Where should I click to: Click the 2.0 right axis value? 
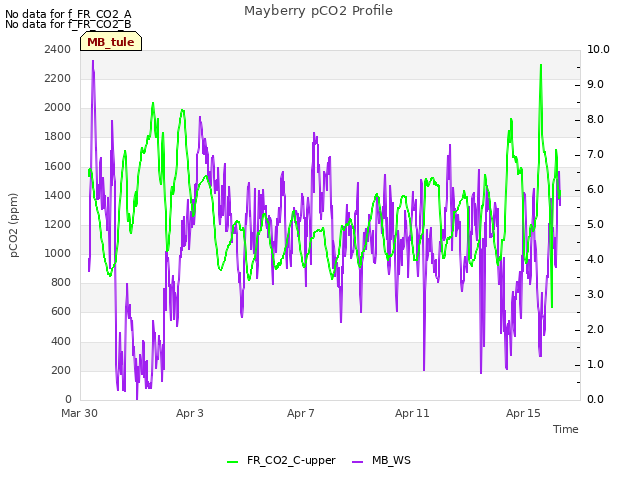pos(596,330)
